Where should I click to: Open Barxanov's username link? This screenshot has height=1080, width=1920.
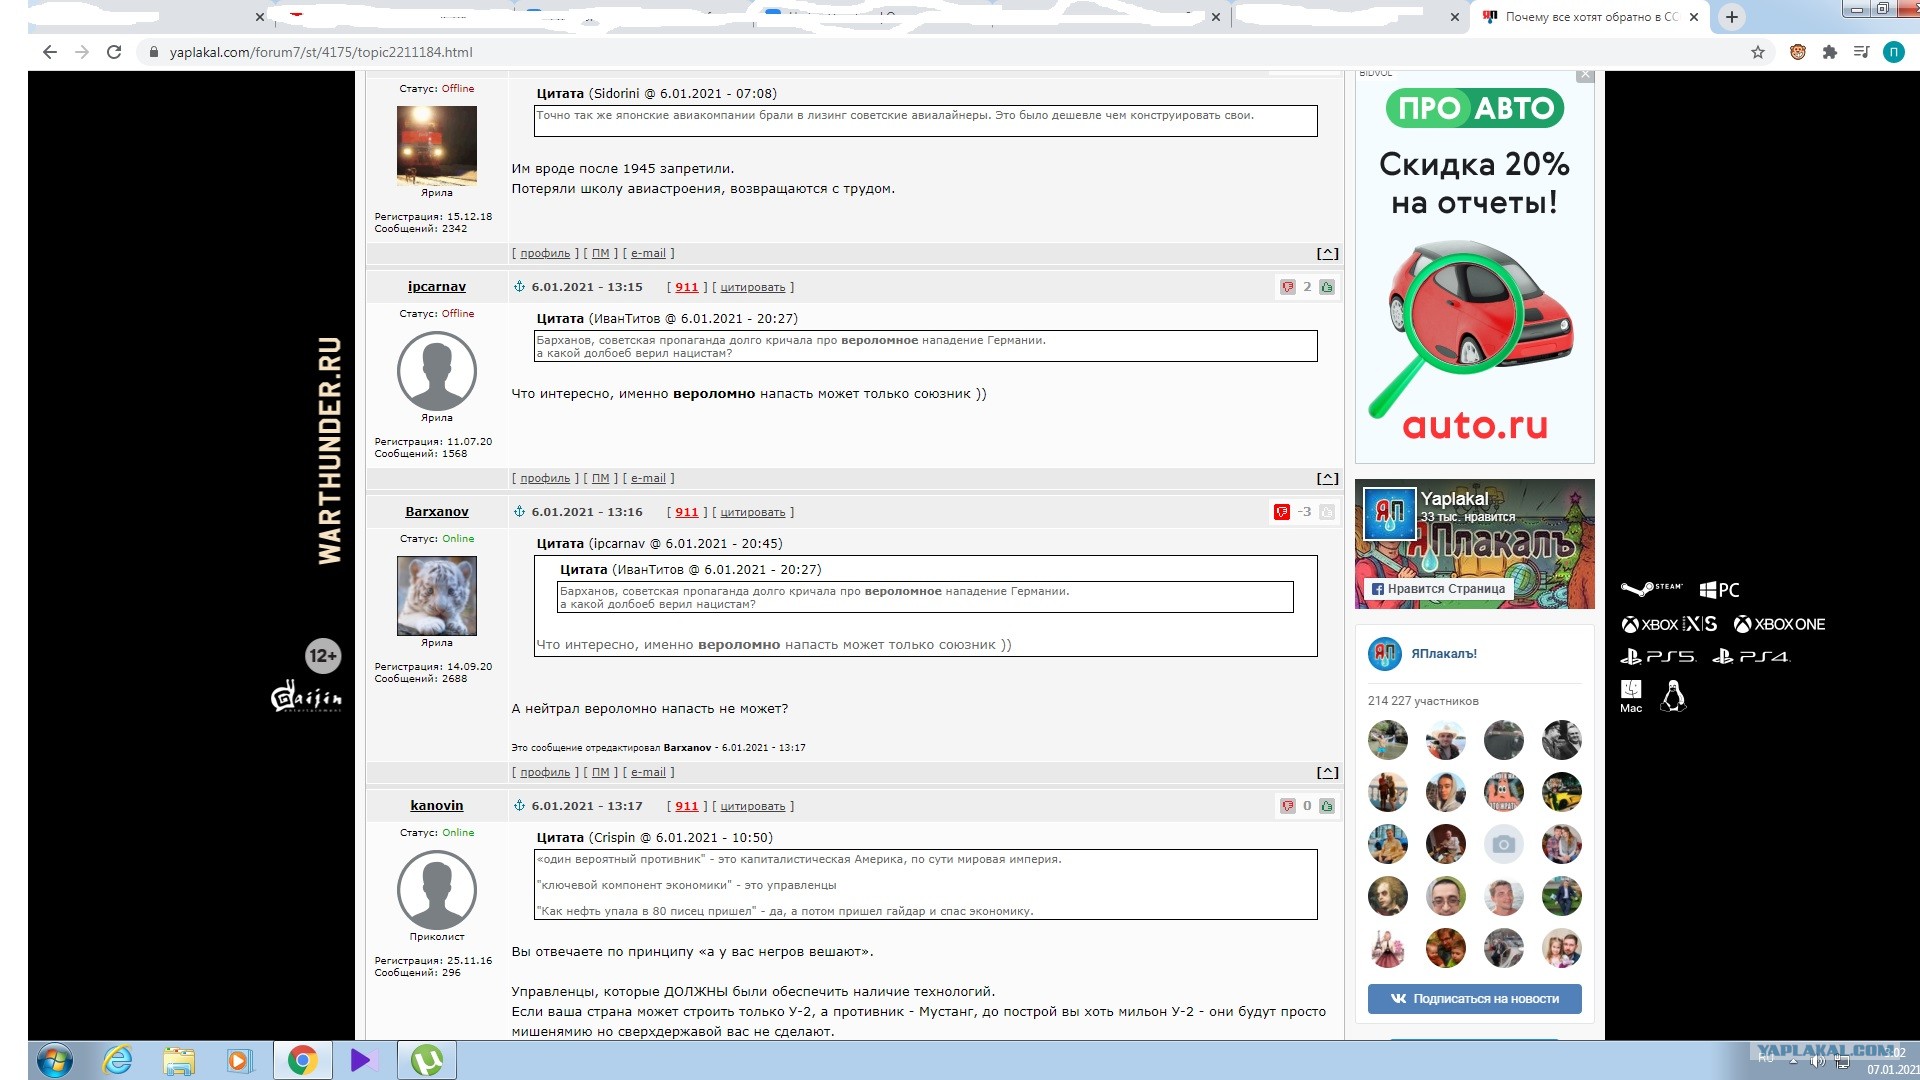coord(437,512)
